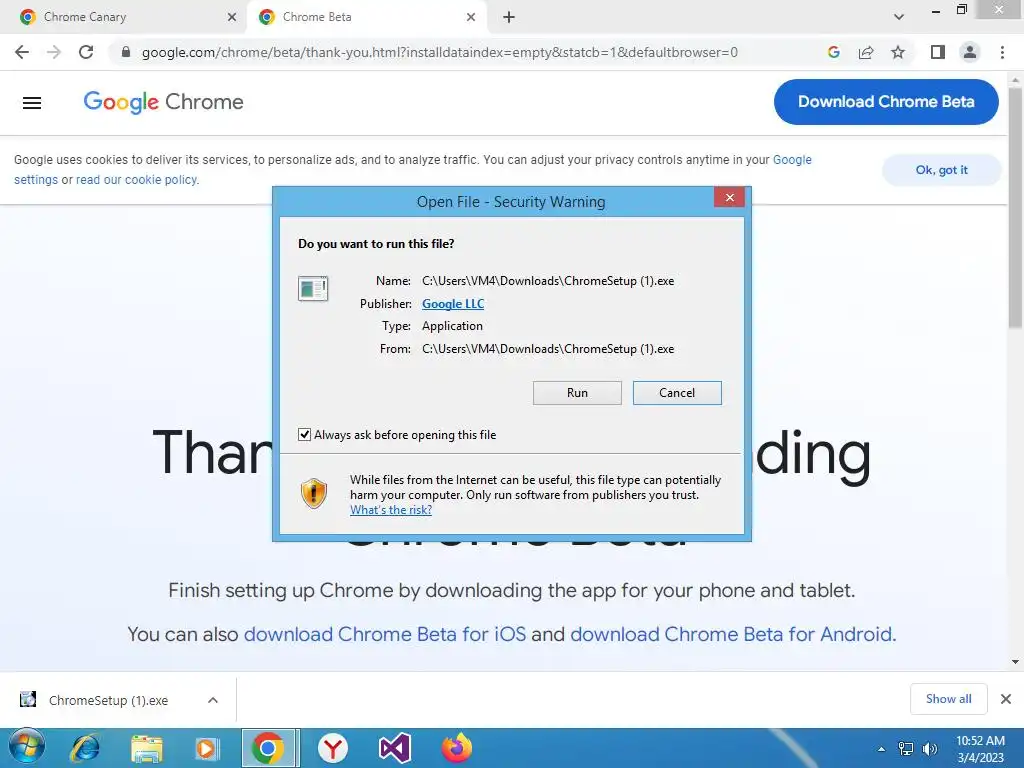Click the application file icon in dialog
Viewport: 1024px width, 768px height.
[x=313, y=288]
